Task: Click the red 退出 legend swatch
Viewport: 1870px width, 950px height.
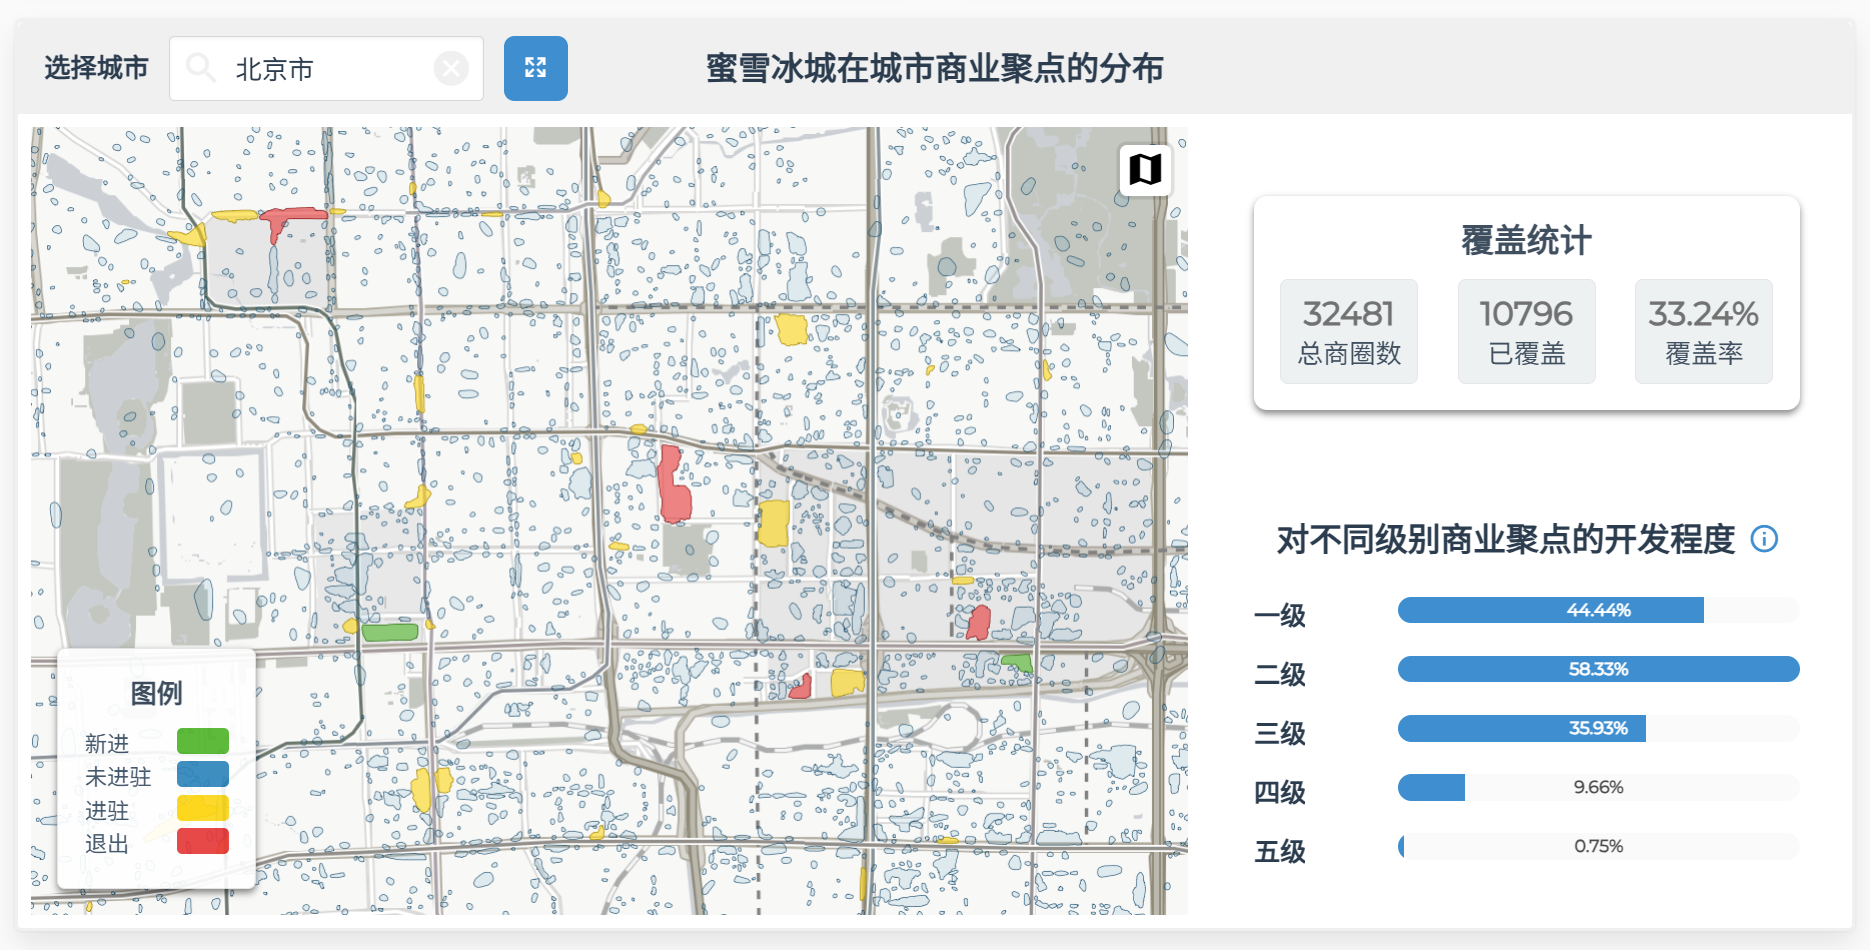Action: (x=203, y=841)
